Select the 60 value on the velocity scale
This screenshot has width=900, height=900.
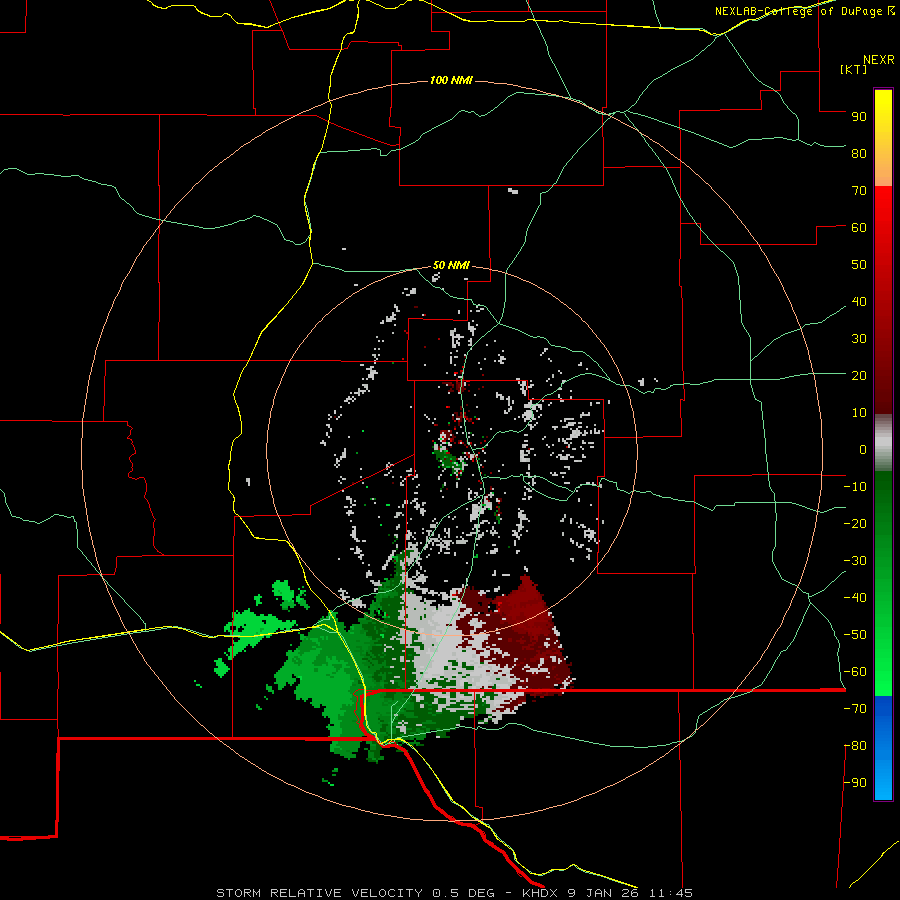coord(859,227)
